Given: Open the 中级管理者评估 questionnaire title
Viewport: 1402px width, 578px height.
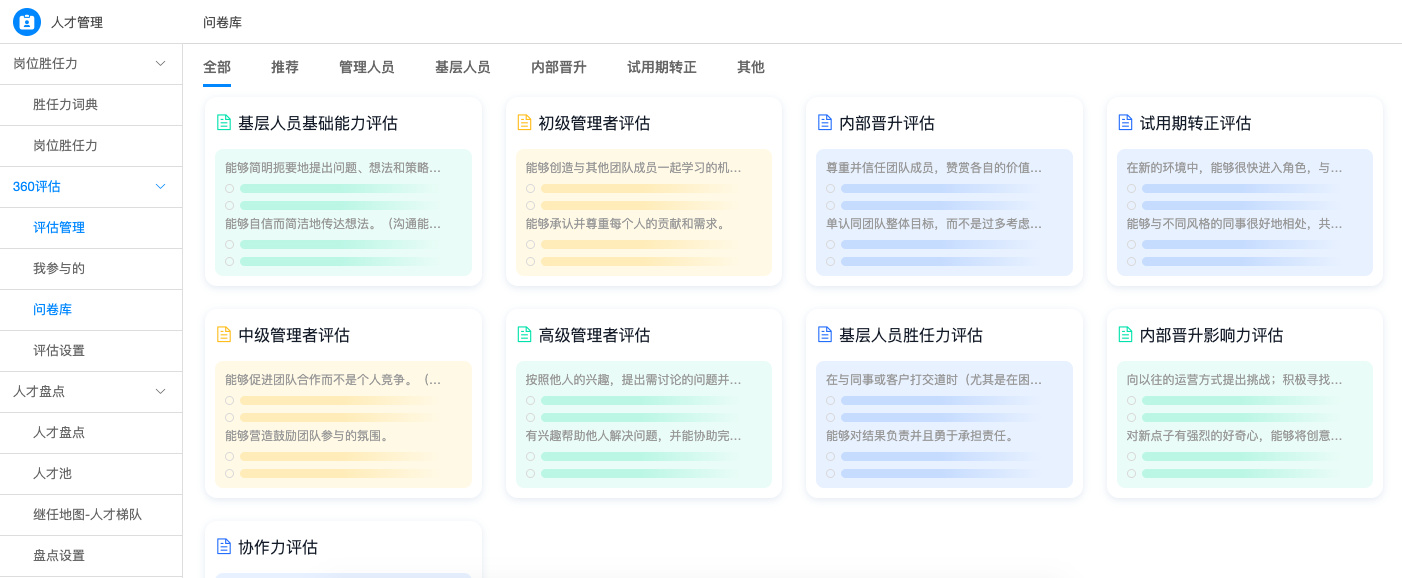Looking at the screenshot, I should tap(294, 335).
